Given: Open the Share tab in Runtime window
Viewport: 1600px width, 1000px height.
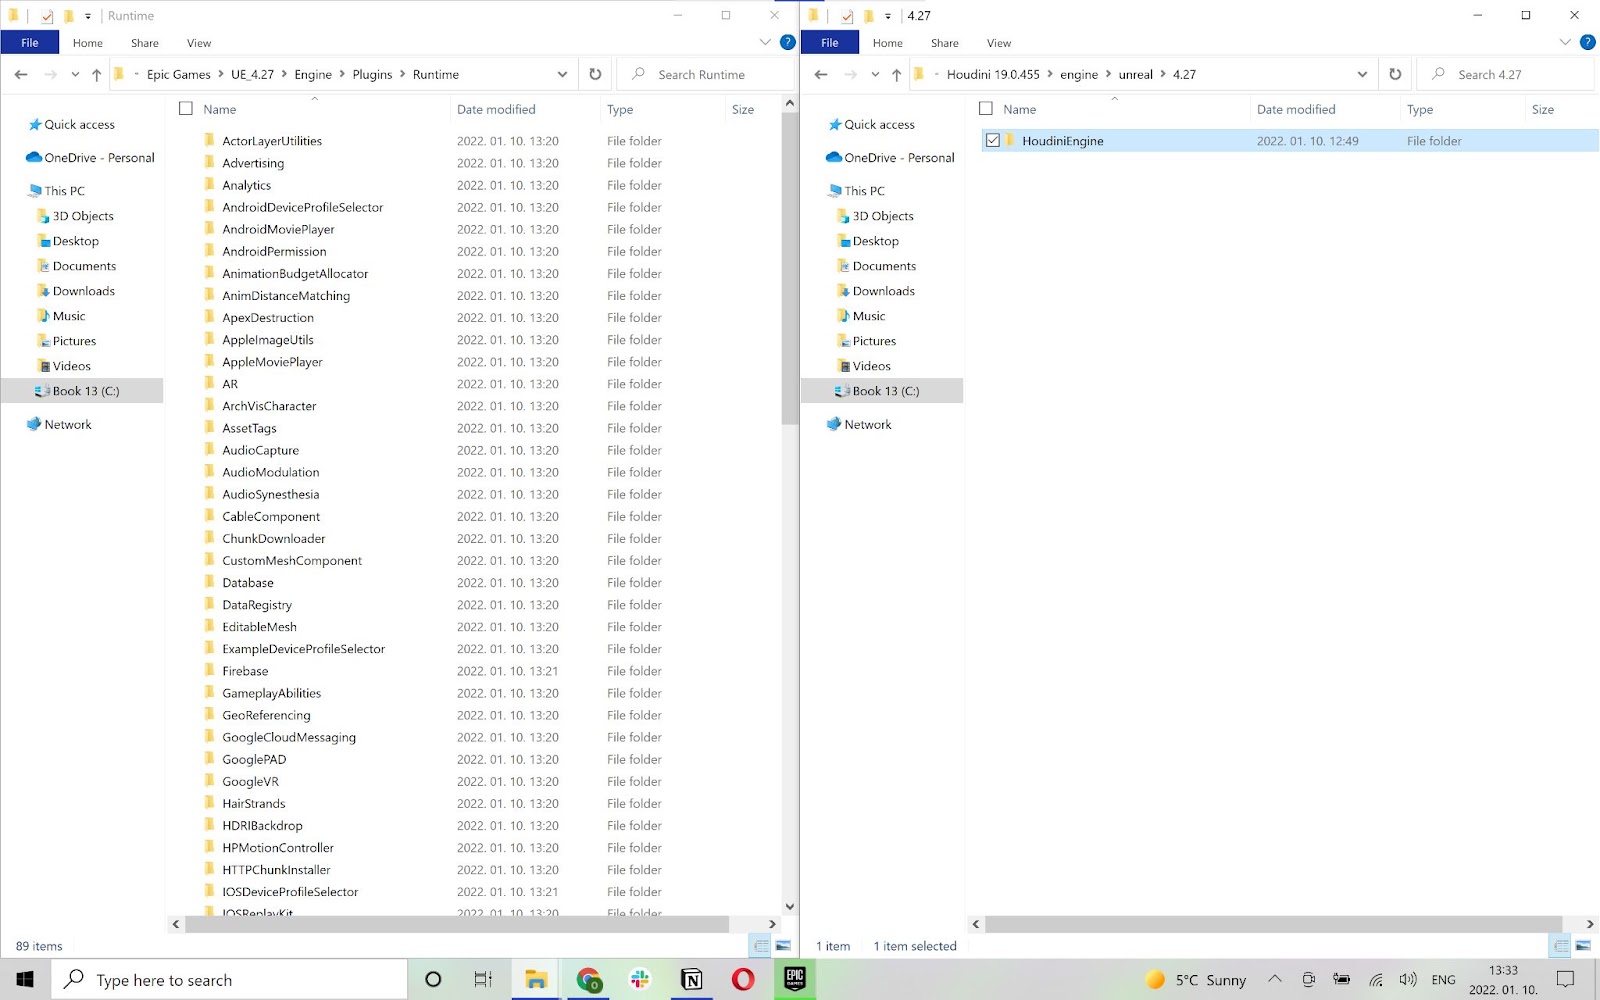Looking at the screenshot, I should click(x=145, y=43).
